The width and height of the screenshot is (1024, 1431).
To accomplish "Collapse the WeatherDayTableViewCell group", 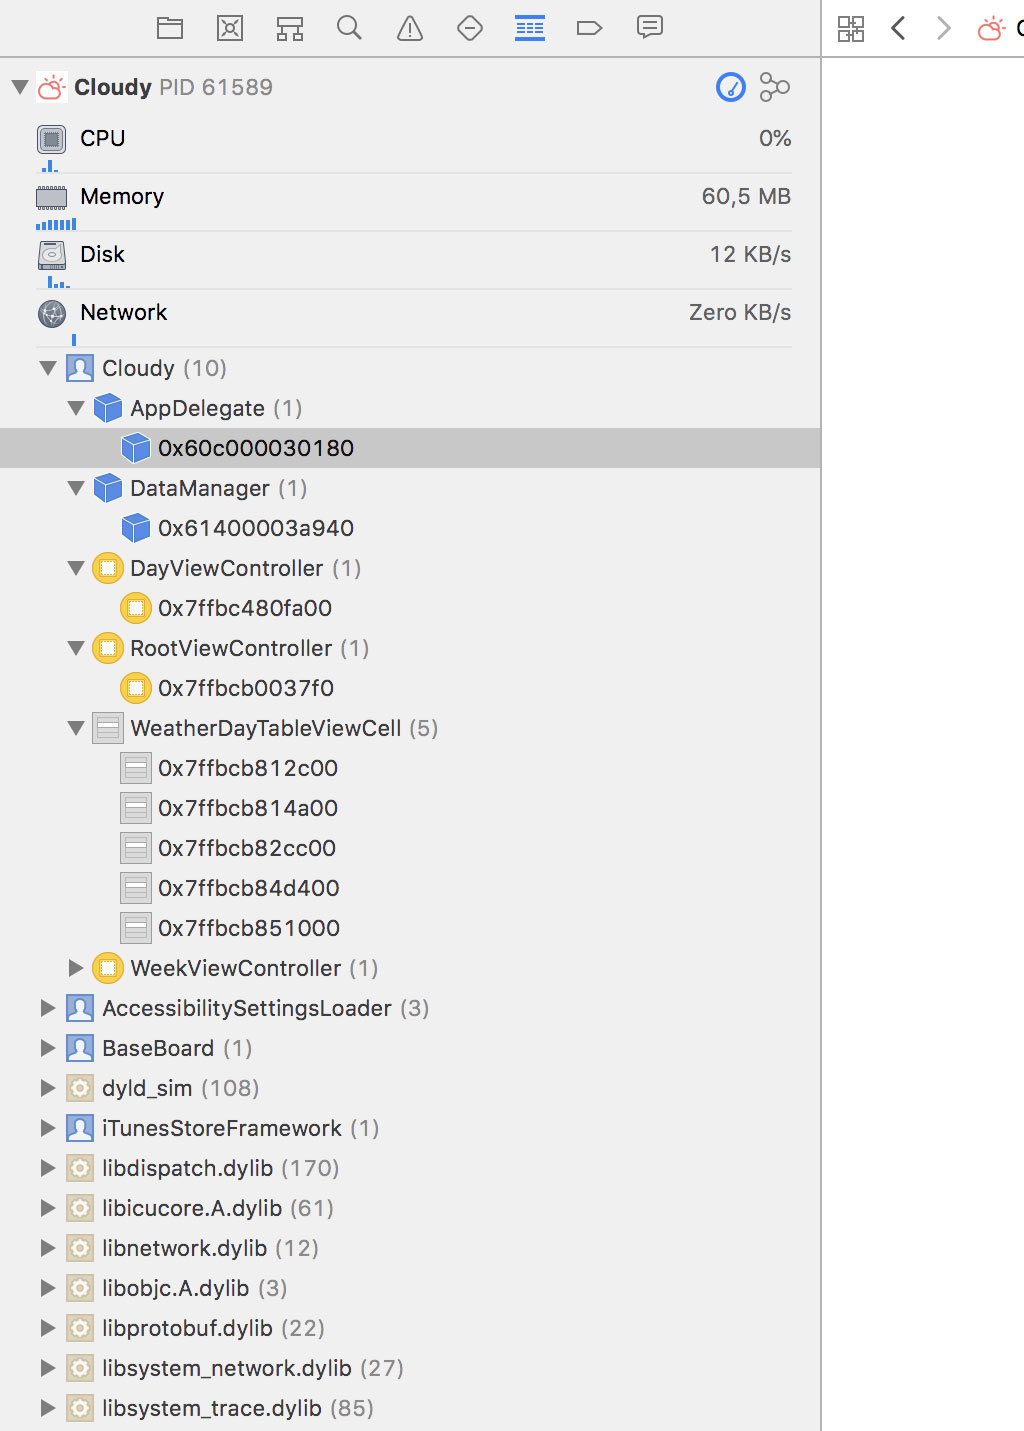I will coord(77,728).
